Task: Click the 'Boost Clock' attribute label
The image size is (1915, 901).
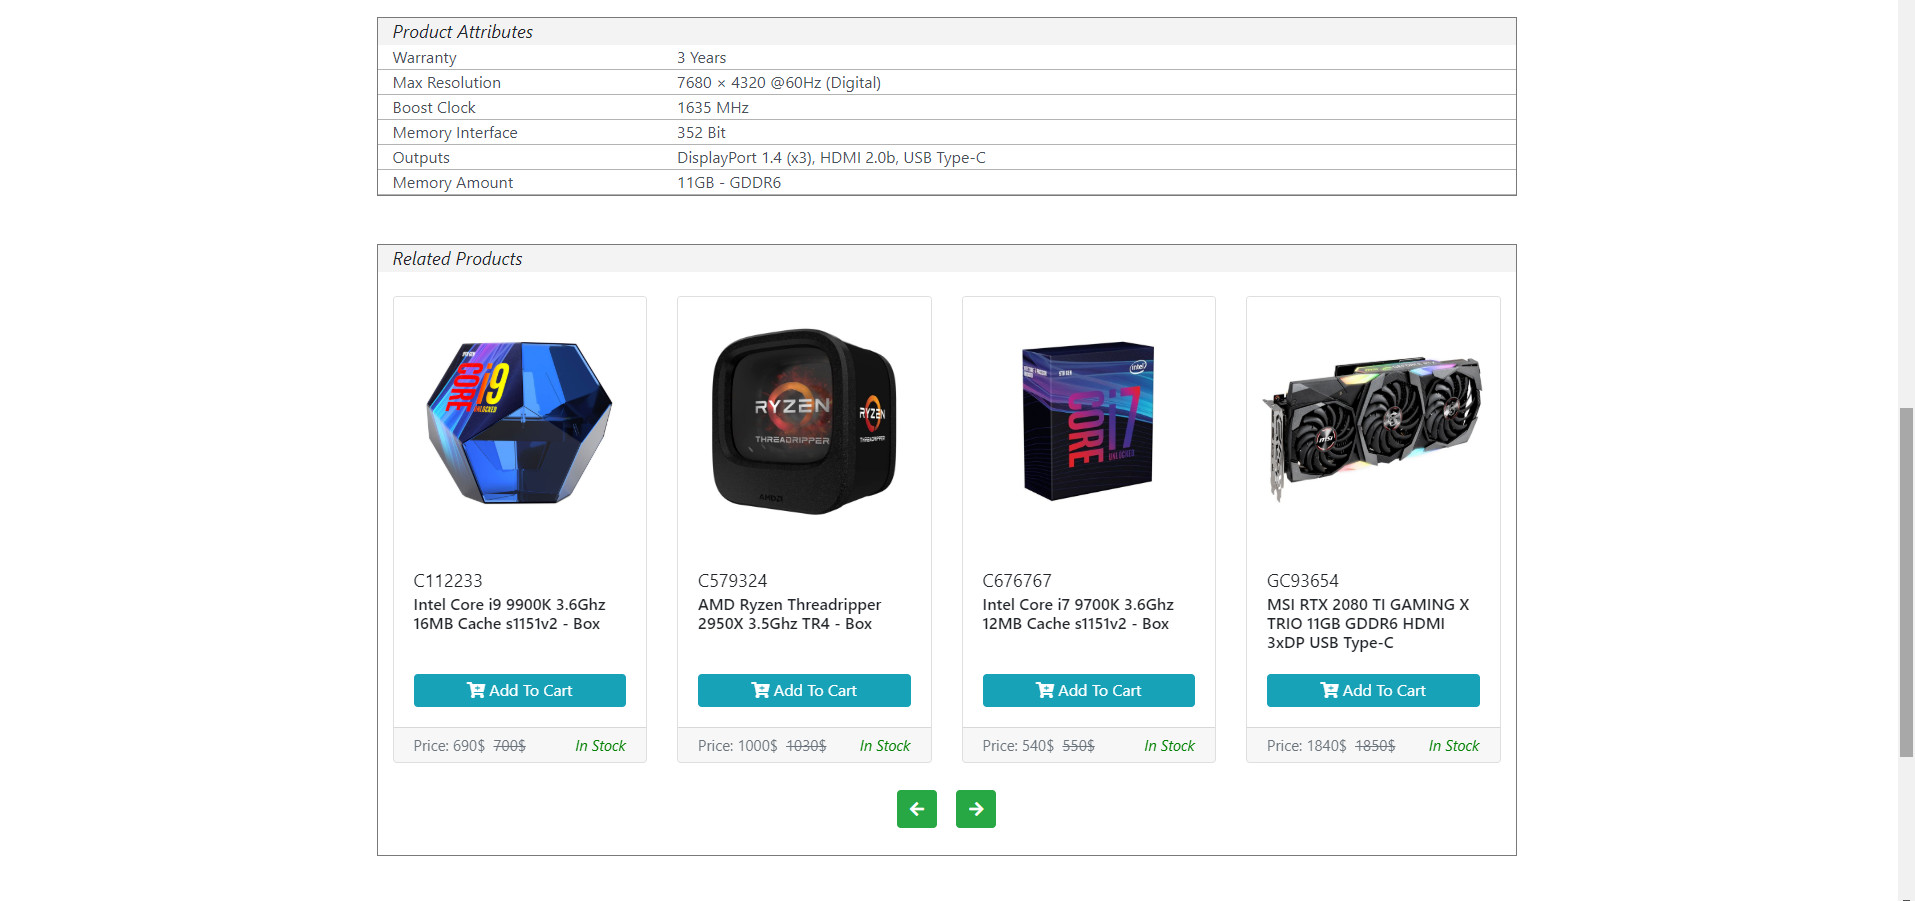Action: (434, 108)
